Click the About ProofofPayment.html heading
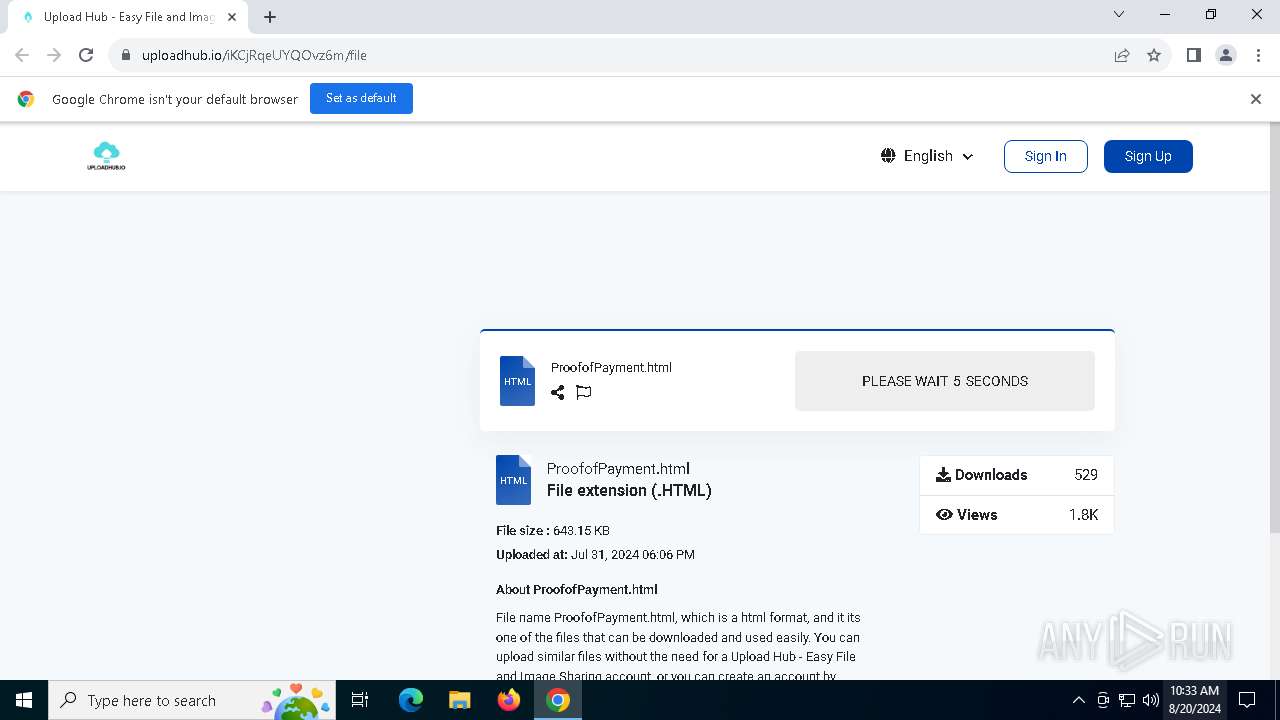The height and width of the screenshot is (720, 1280). [x=577, y=590]
